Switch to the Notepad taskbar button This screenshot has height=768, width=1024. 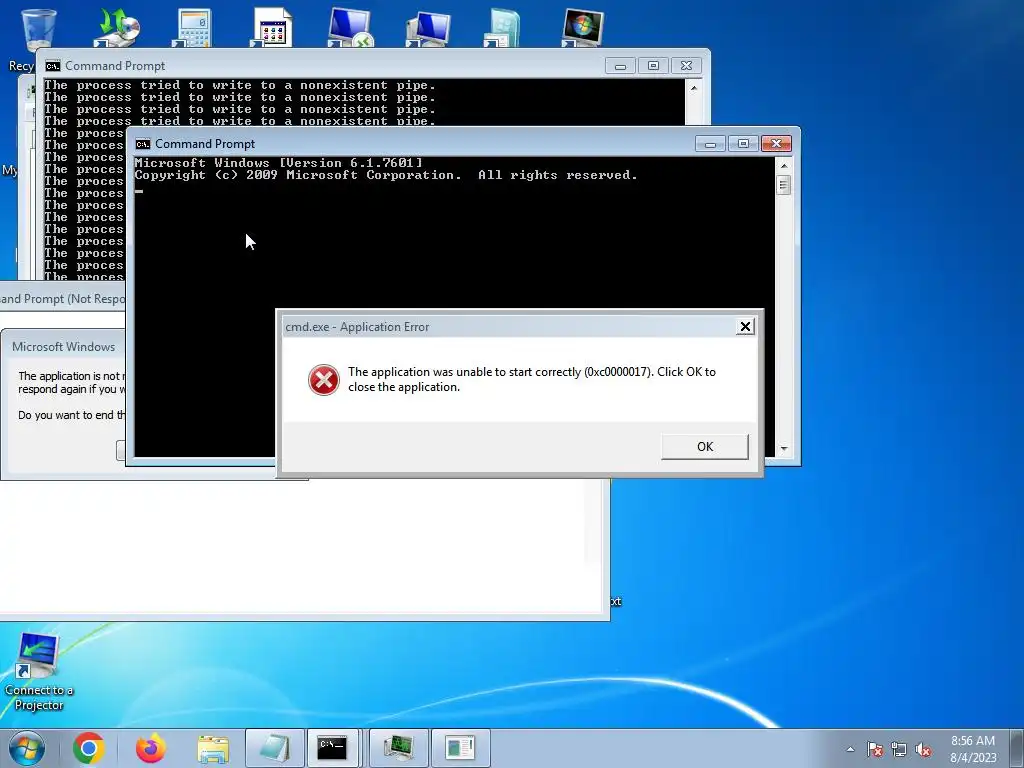click(274, 748)
